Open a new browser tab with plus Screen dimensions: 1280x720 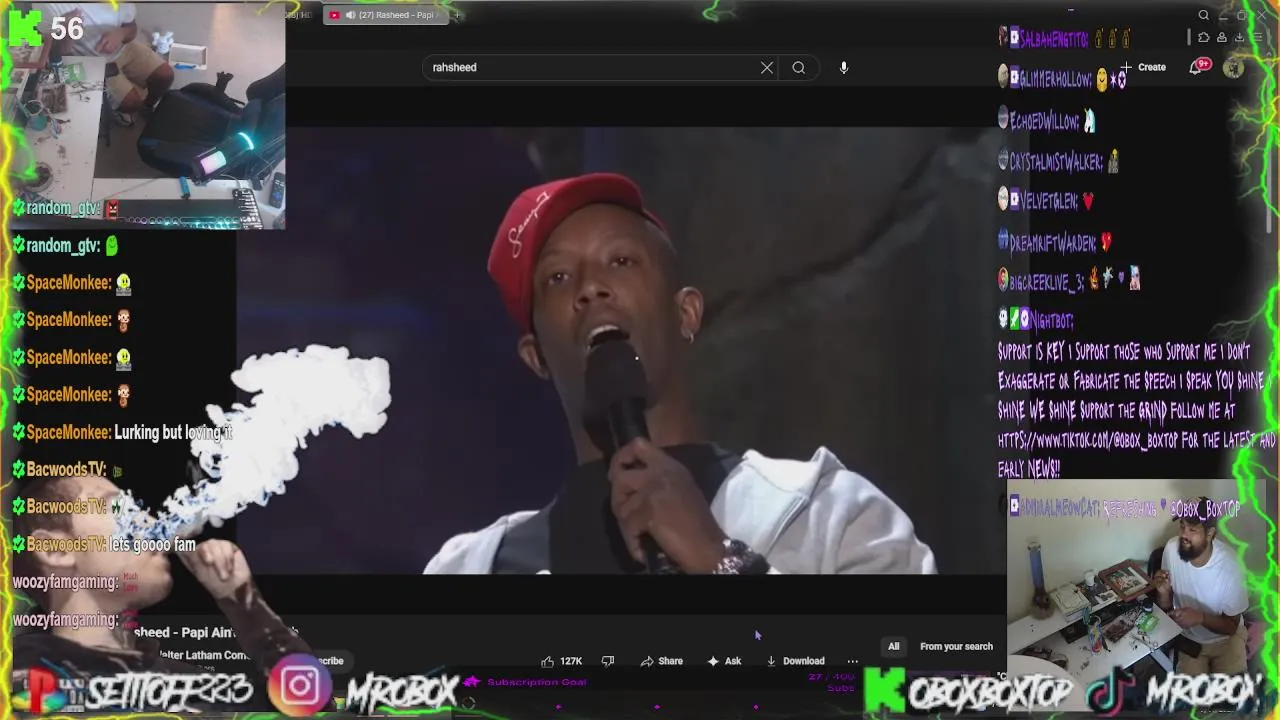[x=457, y=15]
